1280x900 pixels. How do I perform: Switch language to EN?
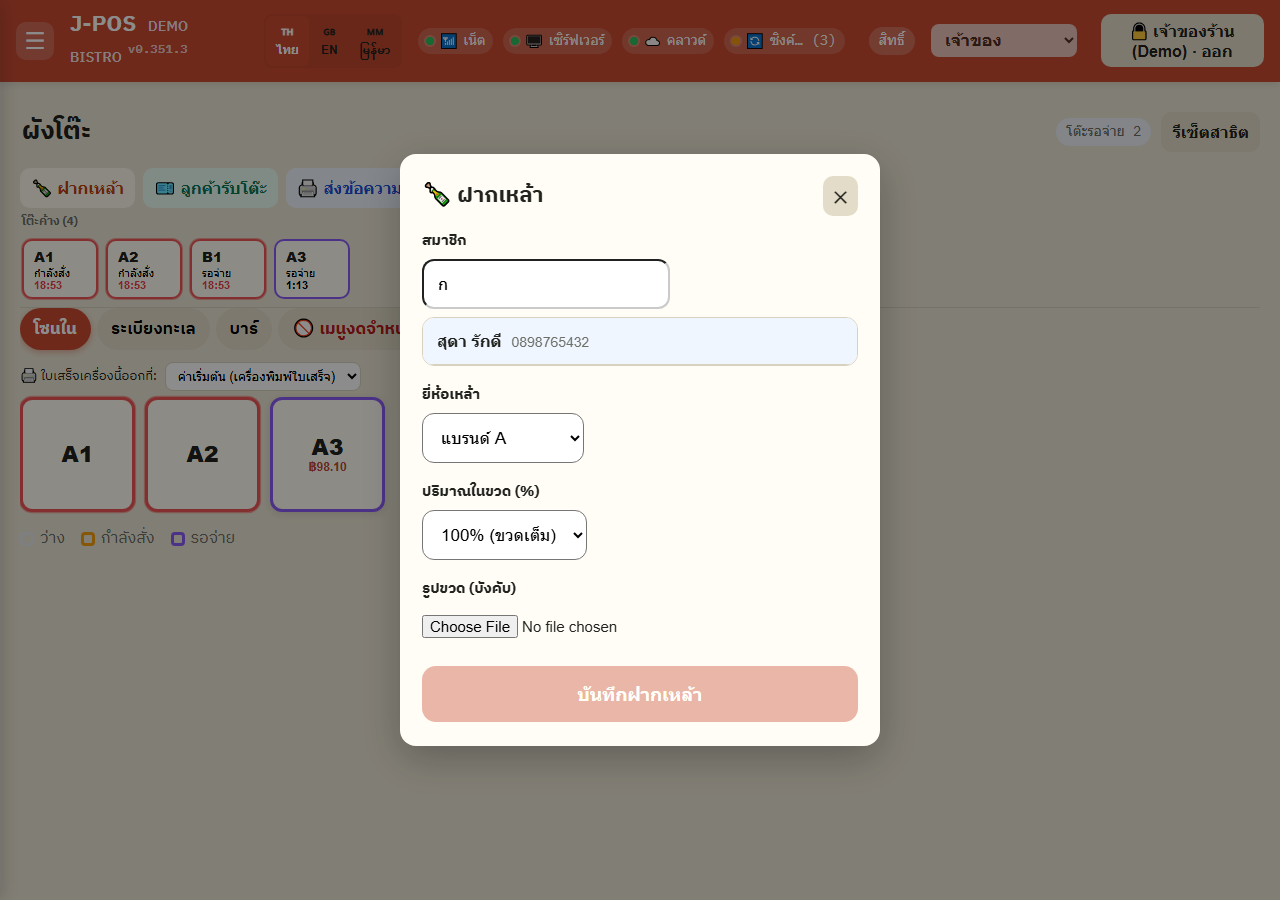(x=329, y=41)
